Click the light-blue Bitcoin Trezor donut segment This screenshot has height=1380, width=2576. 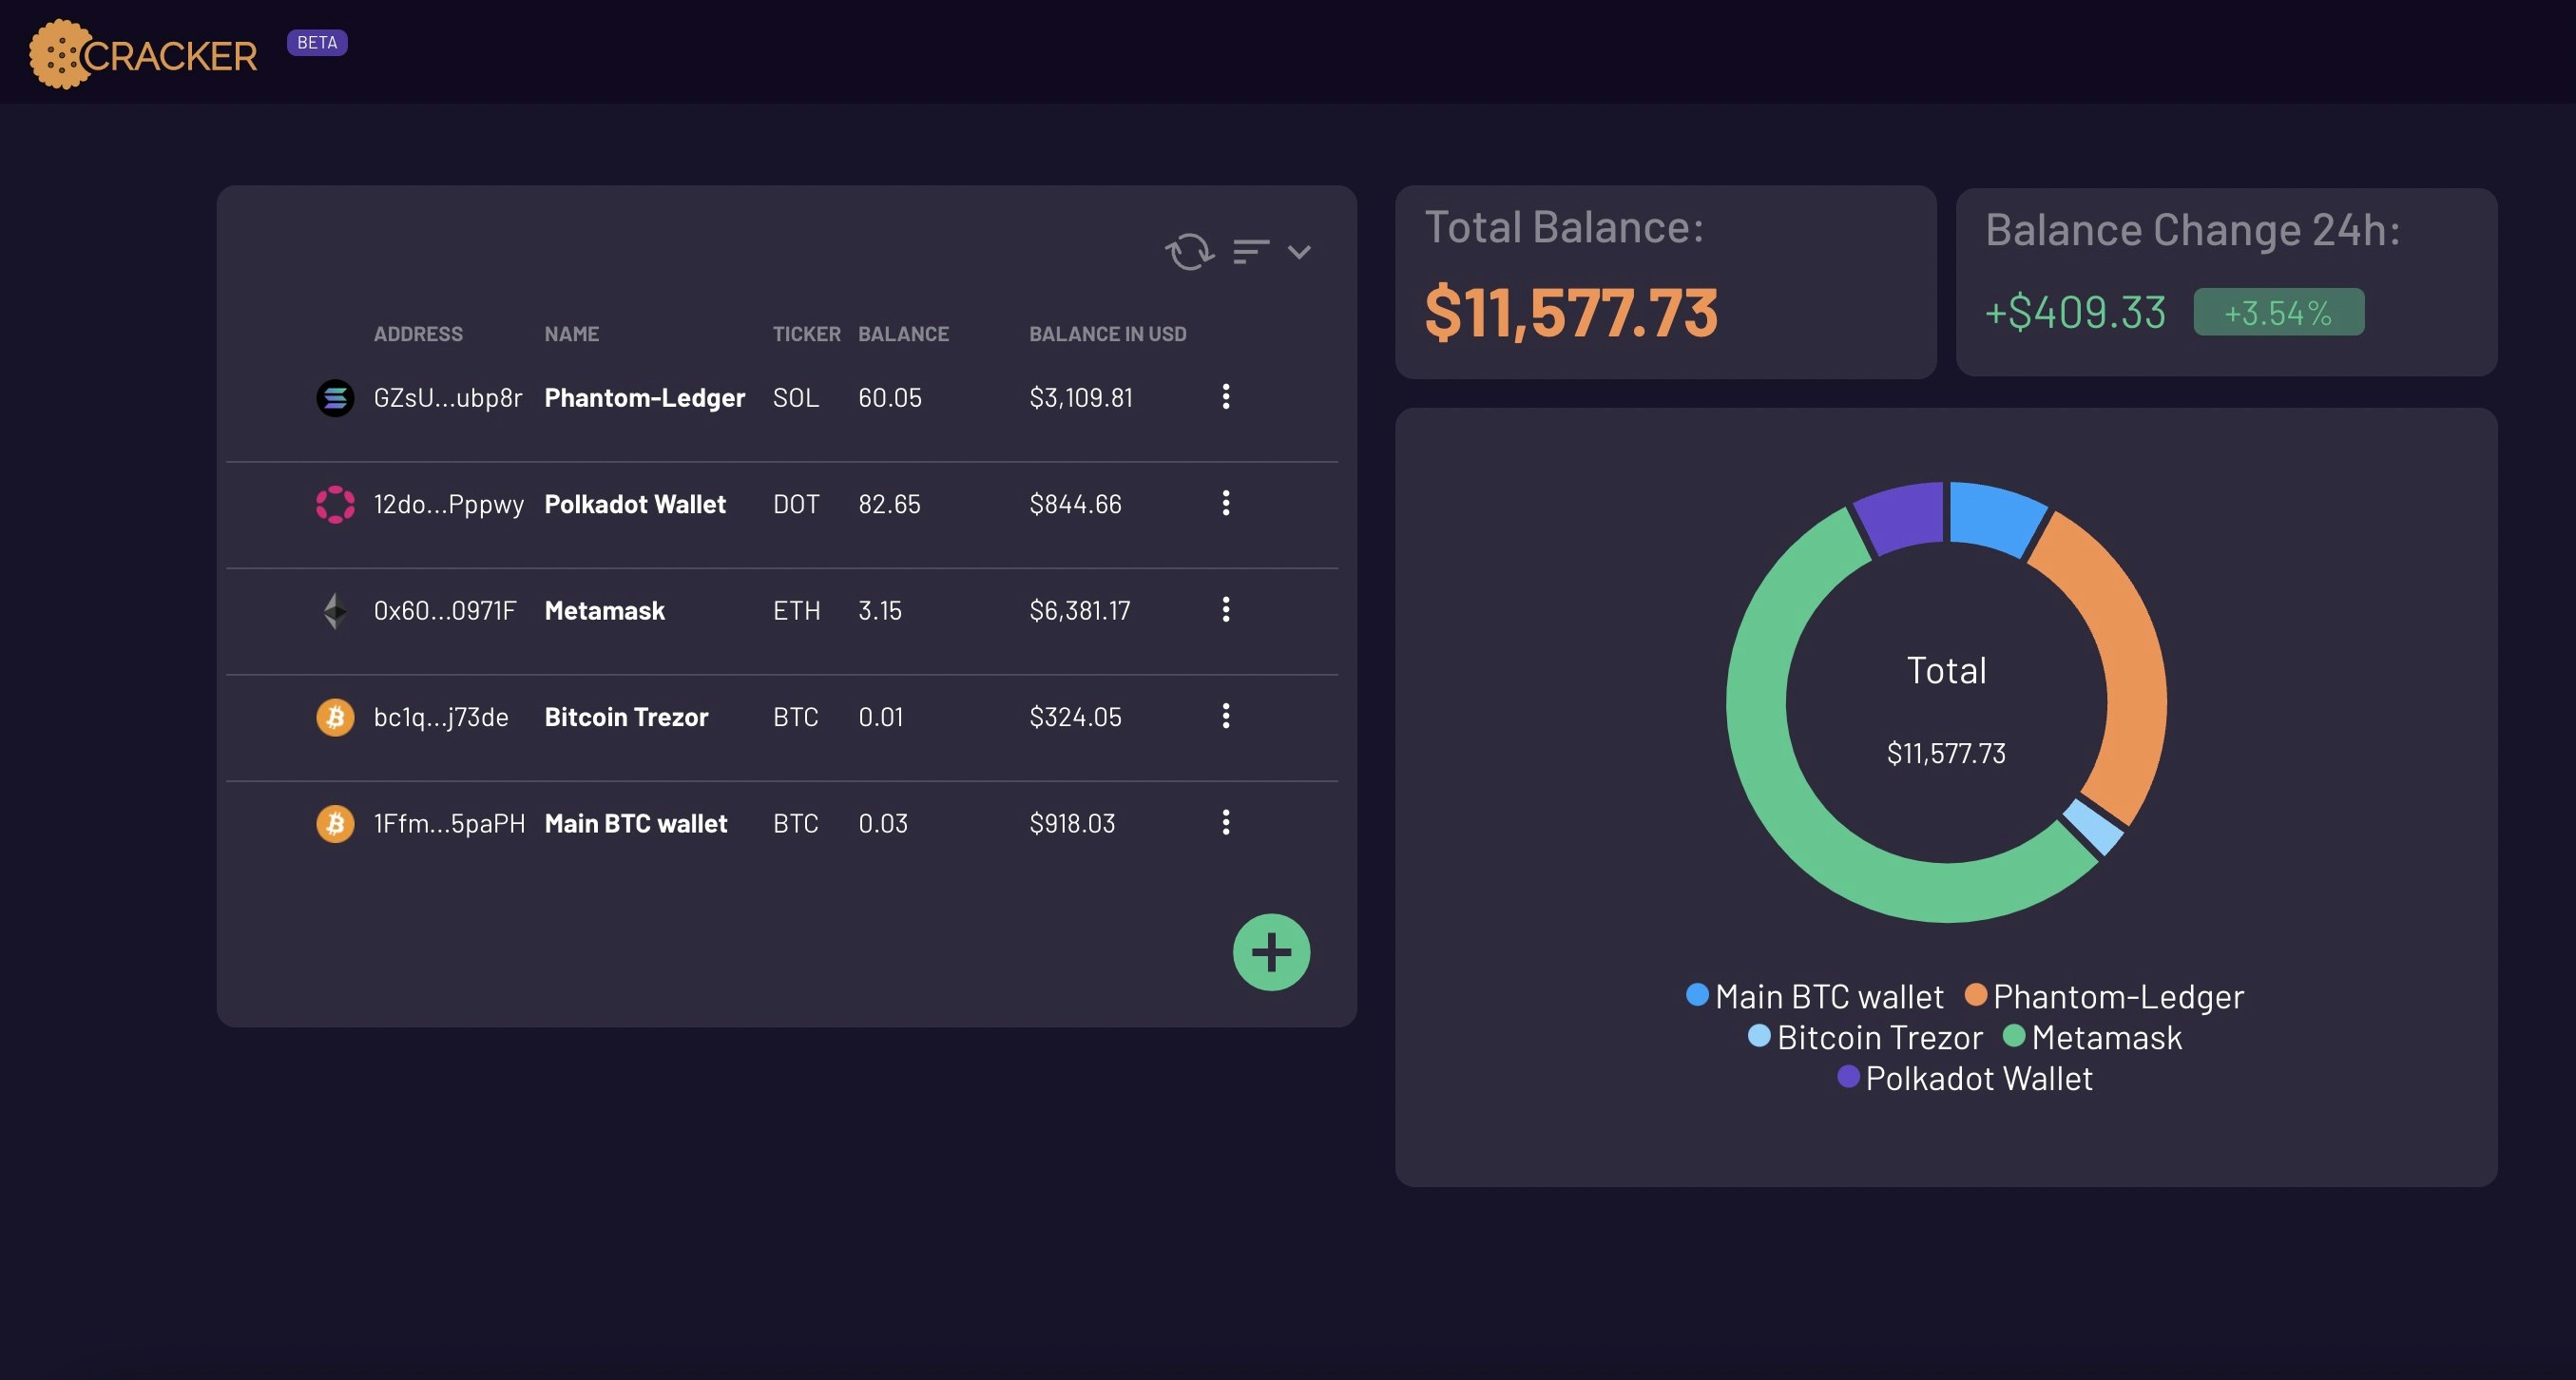click(x=2094, y=826)
